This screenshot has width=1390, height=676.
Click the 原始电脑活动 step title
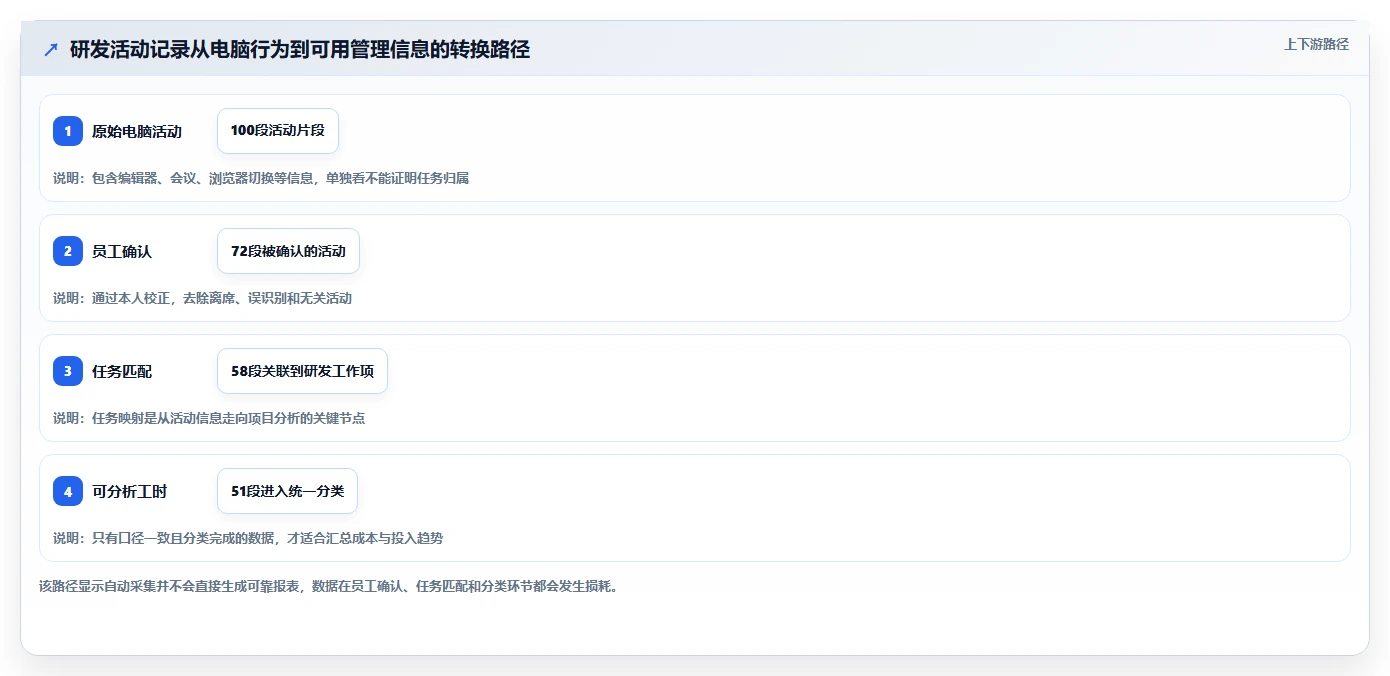pos(137,131)
